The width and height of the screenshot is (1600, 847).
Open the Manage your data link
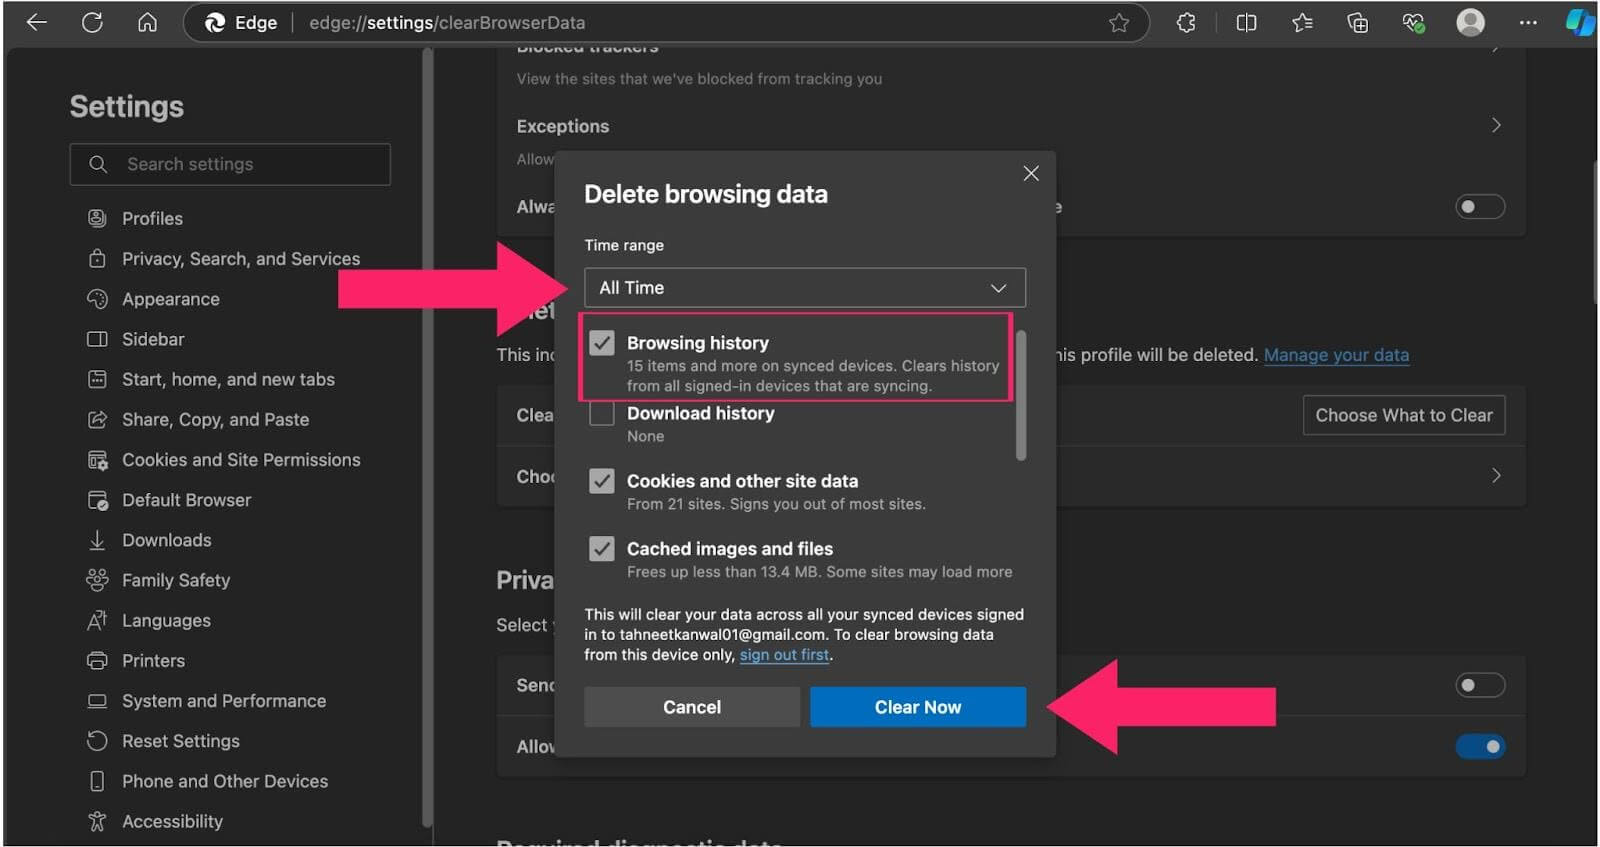pyautogui.click(x=1336, y=355)
